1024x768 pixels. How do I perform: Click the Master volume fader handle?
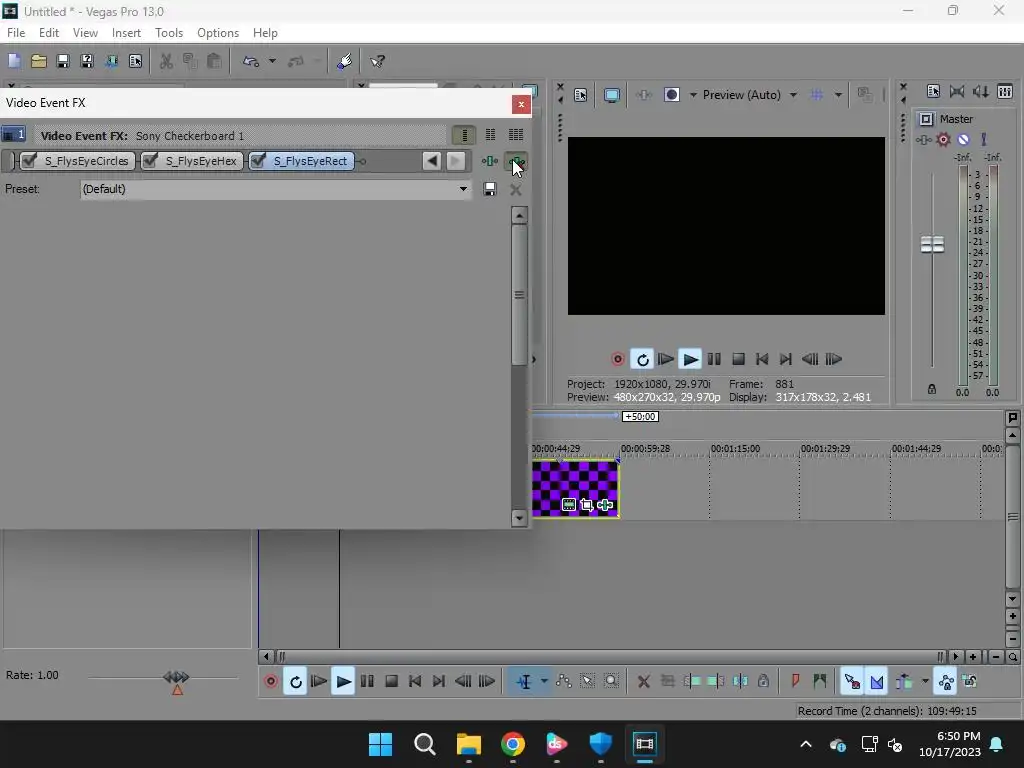pos(932,245)
